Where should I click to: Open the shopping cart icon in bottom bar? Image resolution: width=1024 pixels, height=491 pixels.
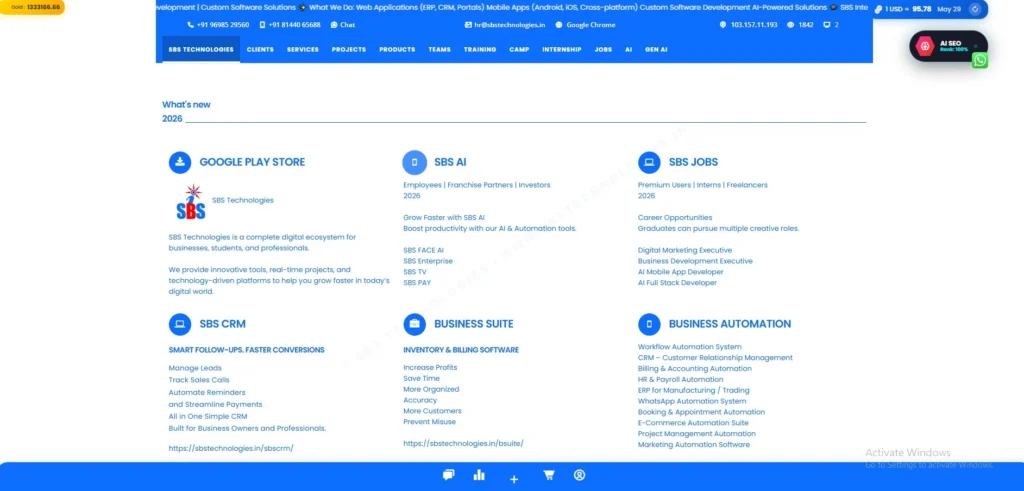(549, 475)
